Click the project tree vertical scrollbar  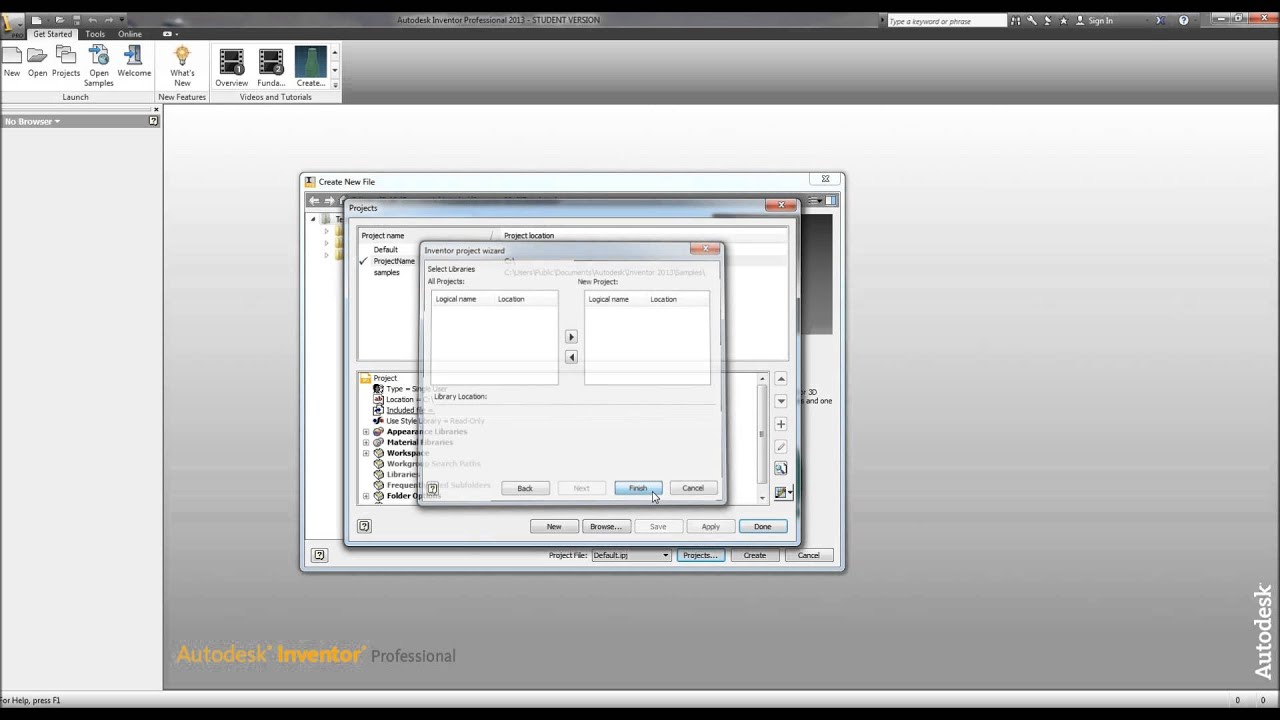coord(762,436)
